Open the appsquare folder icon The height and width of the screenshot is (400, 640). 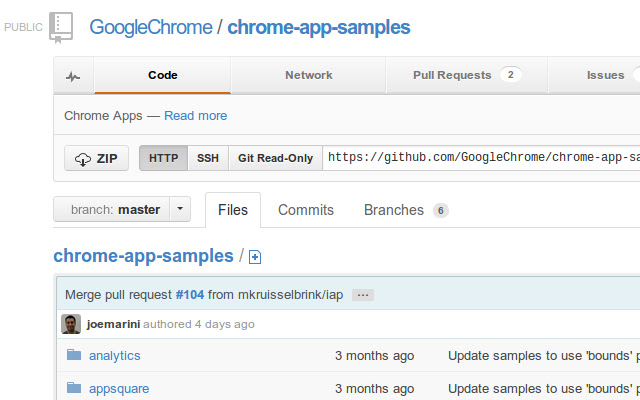tap(74, 387)
